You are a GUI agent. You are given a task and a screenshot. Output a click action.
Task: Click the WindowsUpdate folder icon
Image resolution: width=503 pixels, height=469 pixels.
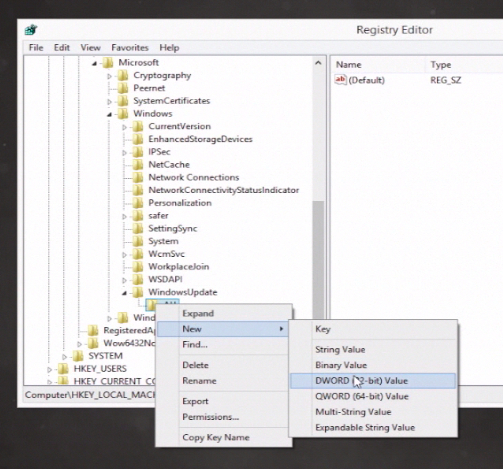pos(138,292)
